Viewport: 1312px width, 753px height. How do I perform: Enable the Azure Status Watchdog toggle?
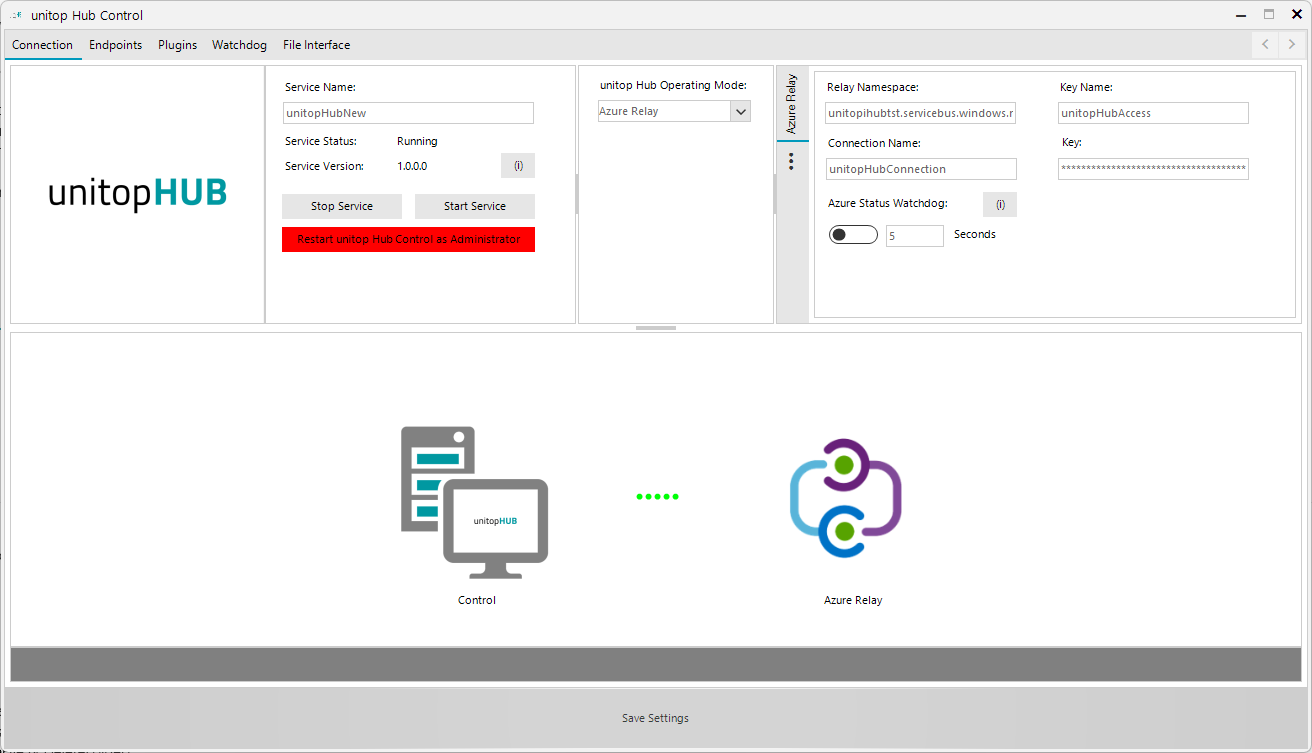tap(853, 233)
